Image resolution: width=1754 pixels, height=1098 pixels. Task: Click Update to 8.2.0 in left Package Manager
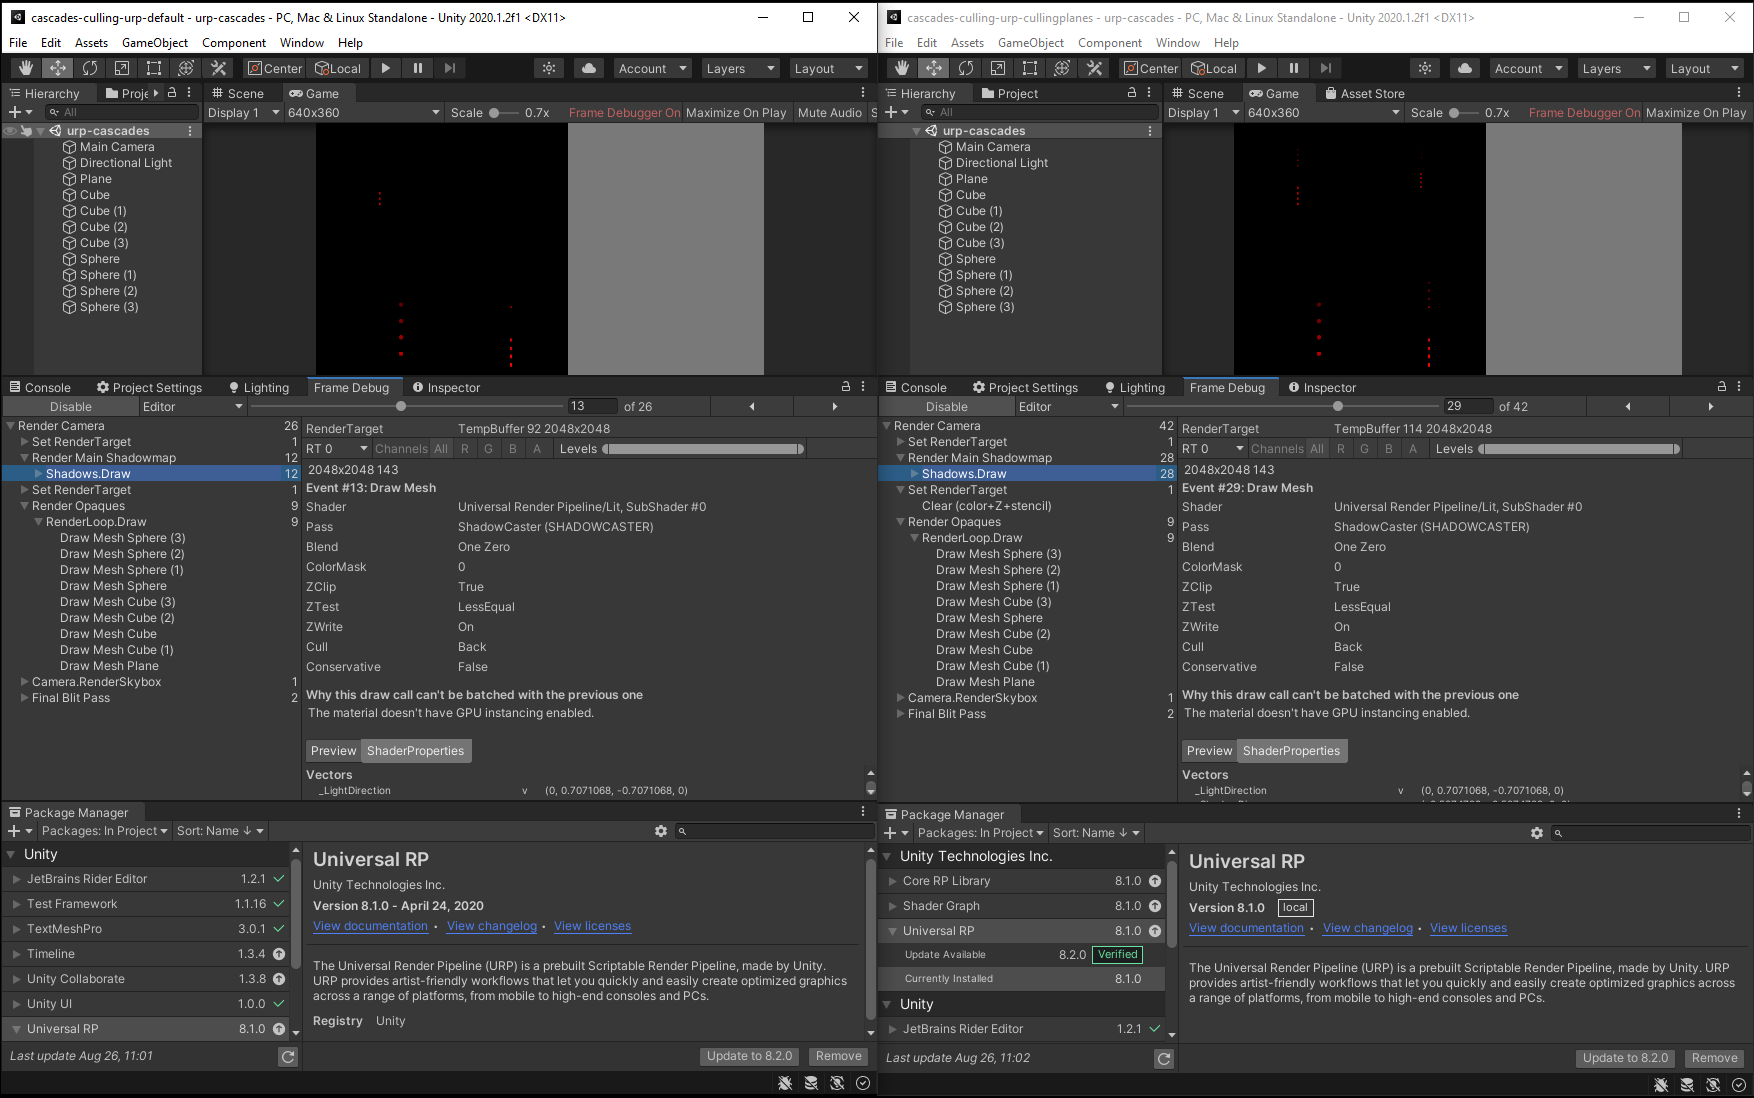click(749, 1056)
